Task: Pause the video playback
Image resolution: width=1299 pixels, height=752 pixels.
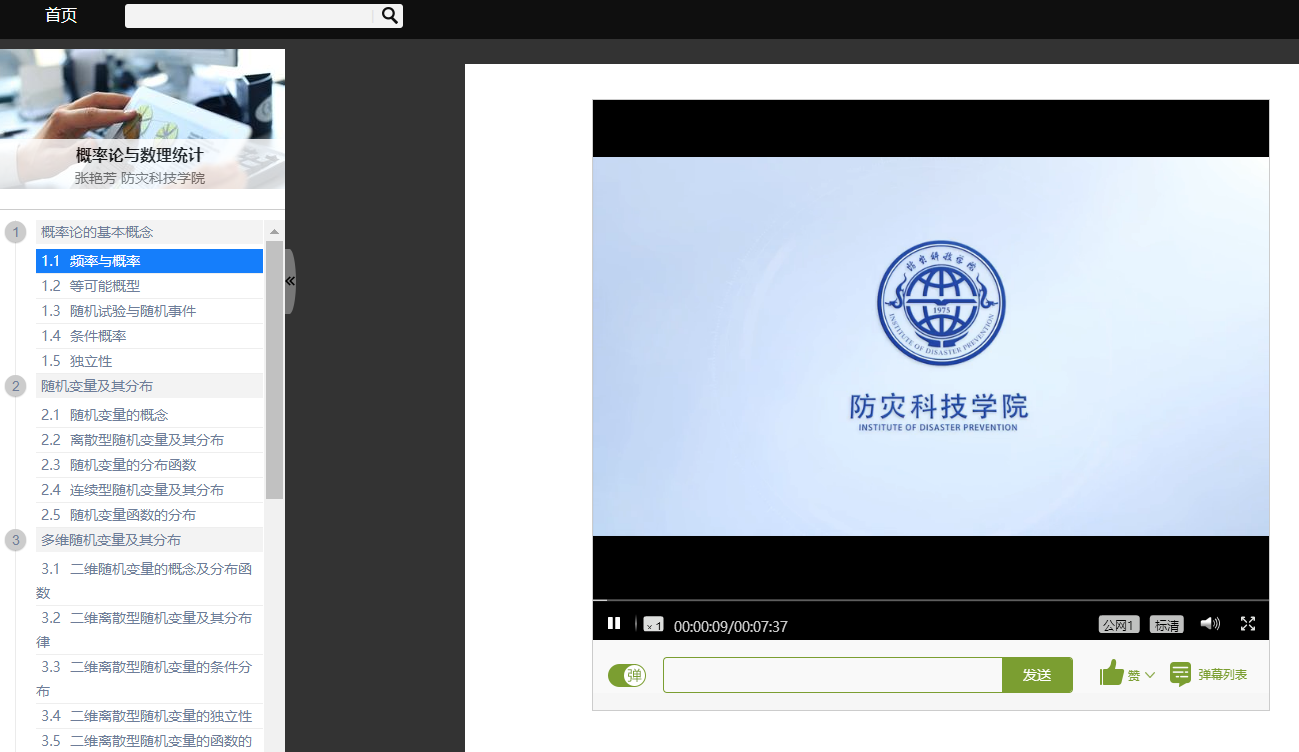Action: (x=614, y=624)
